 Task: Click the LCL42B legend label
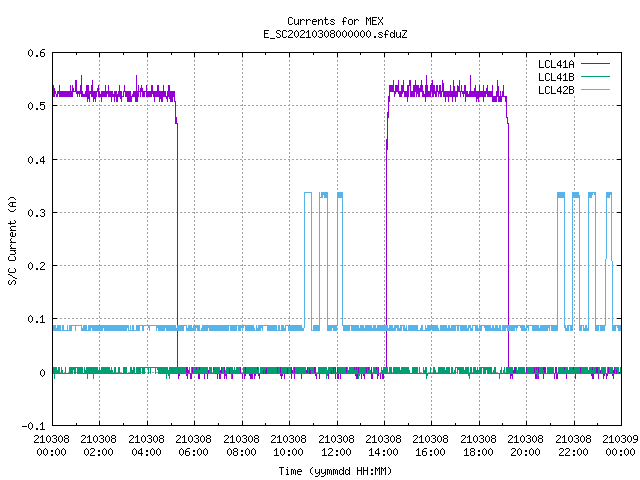556,90
